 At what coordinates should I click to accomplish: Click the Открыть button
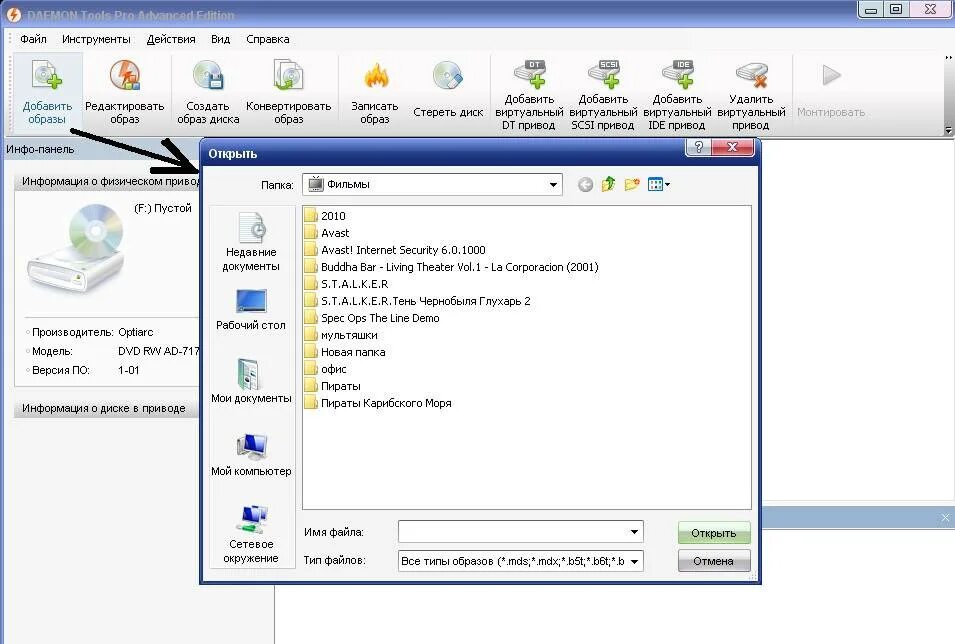coord(714,533)
